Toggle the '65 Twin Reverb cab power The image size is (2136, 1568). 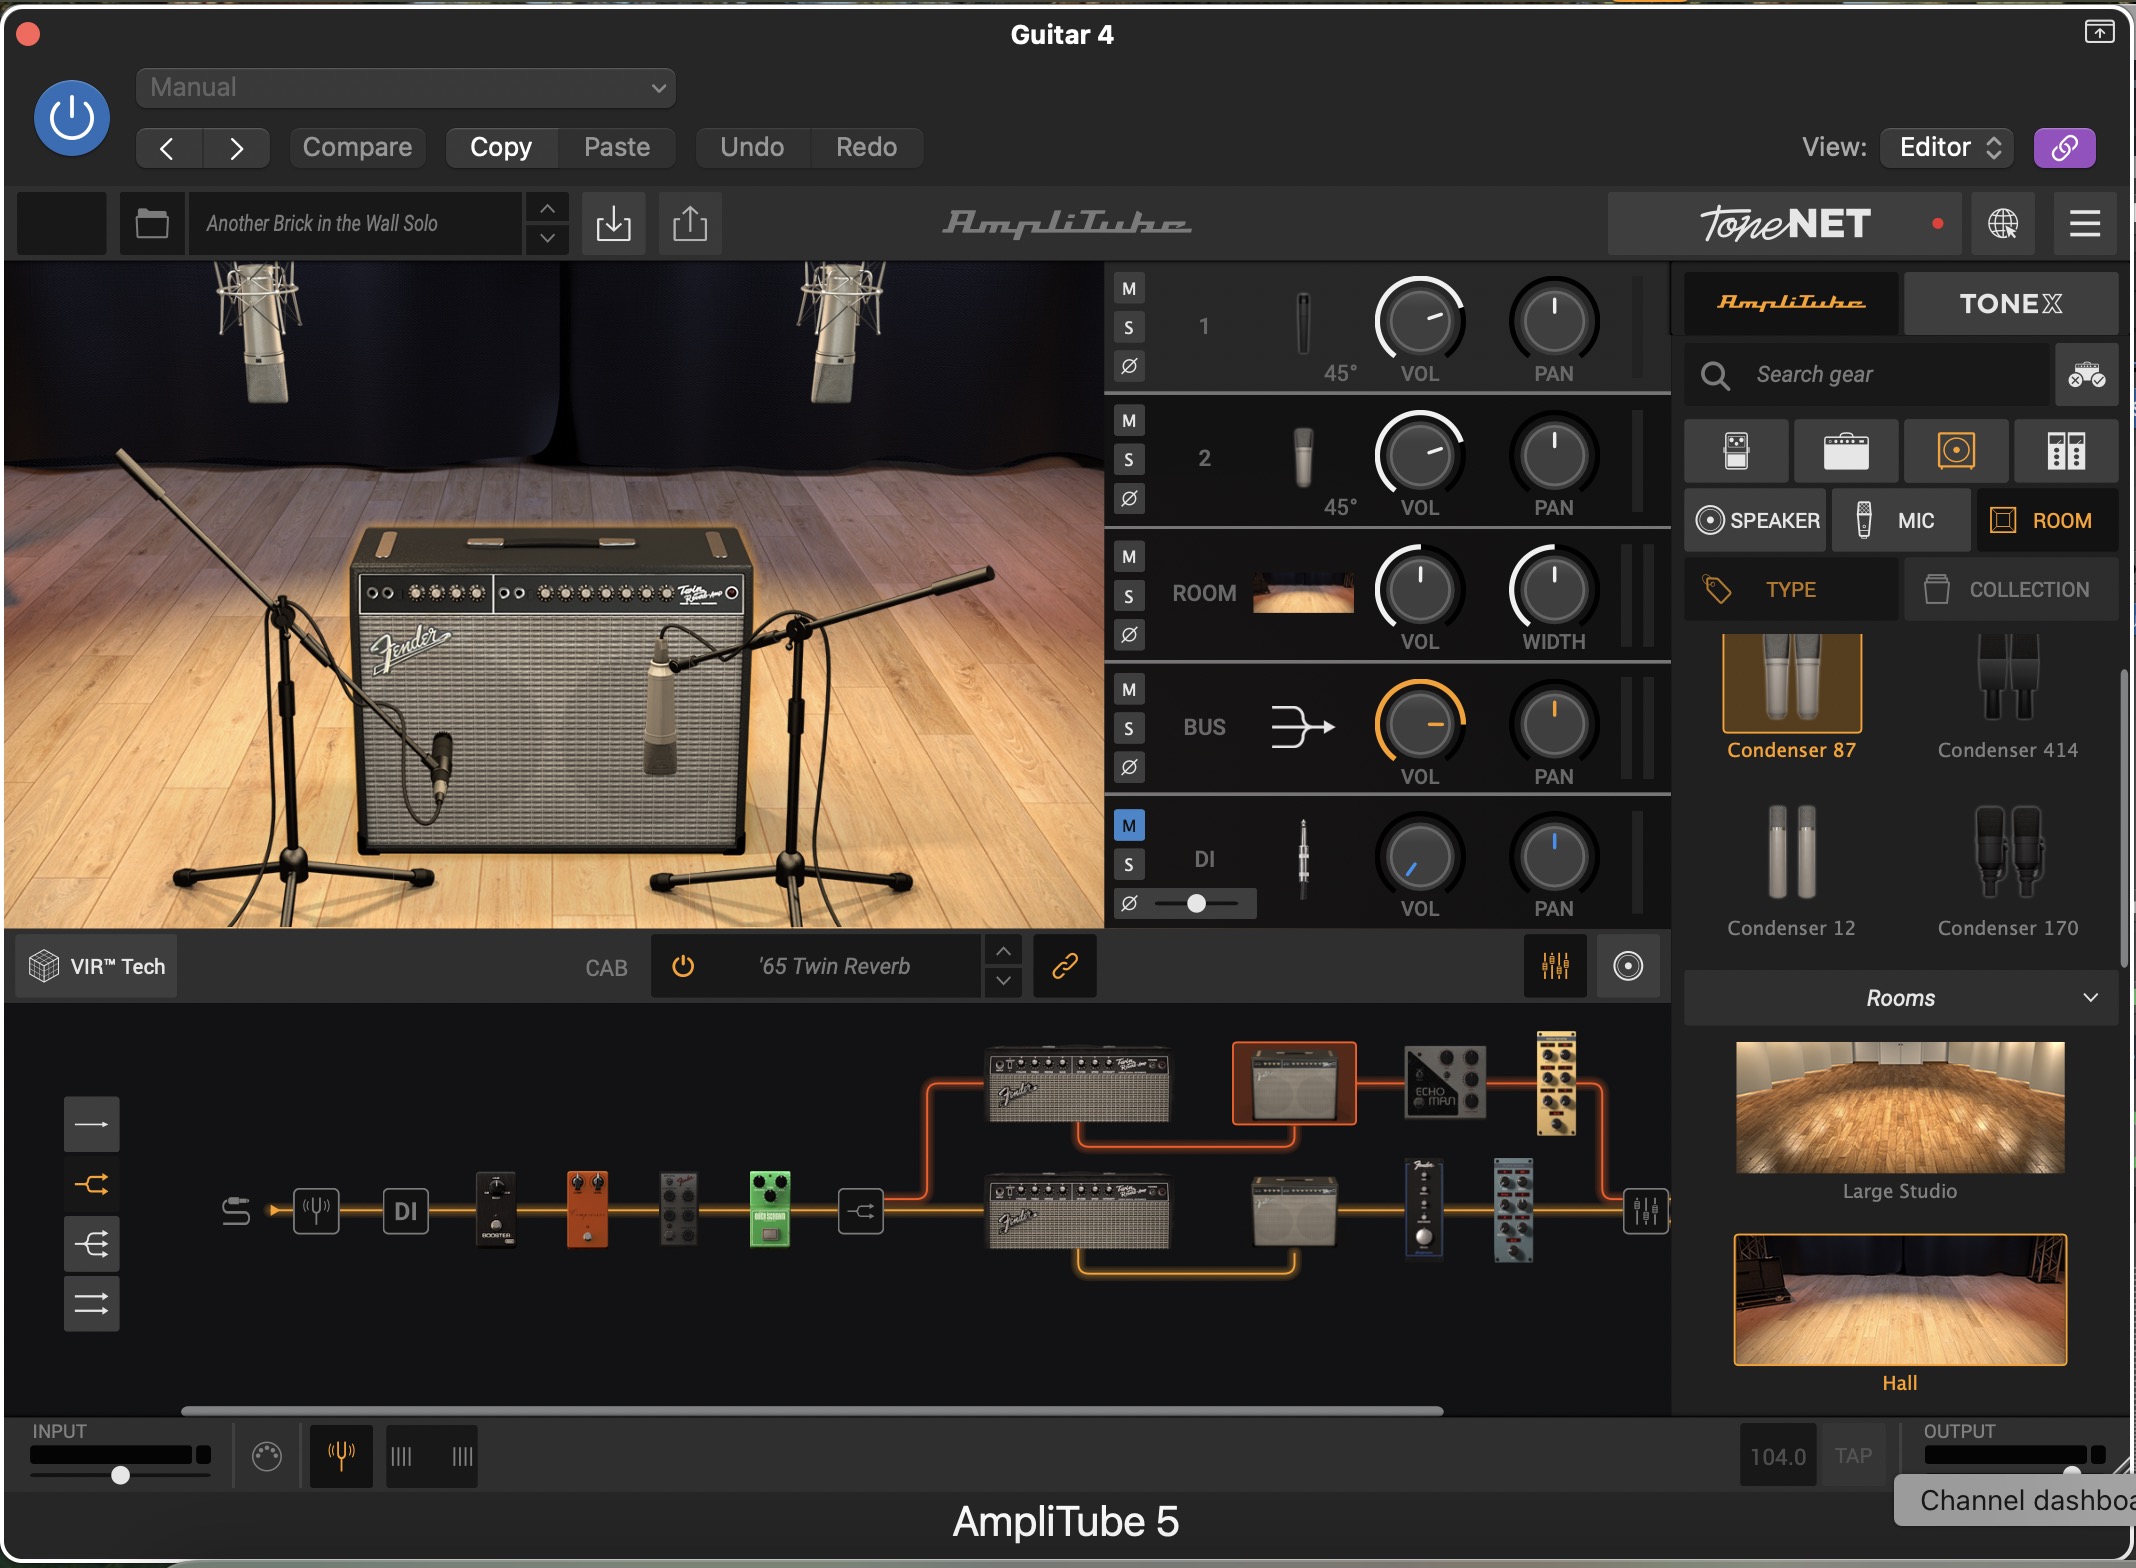pos(683,966)
